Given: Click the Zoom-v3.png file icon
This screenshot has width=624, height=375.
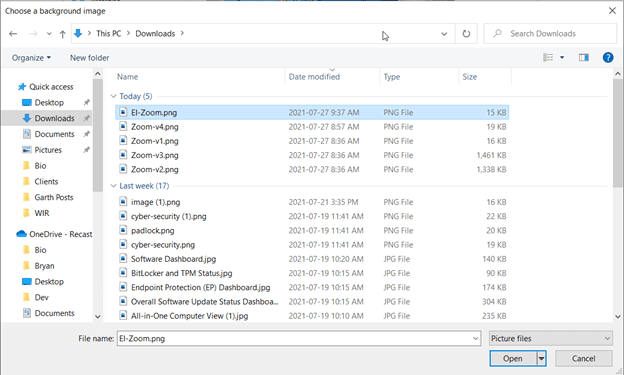Looking at the screenshot, I should pyautogui.click(x=123, y=155).
